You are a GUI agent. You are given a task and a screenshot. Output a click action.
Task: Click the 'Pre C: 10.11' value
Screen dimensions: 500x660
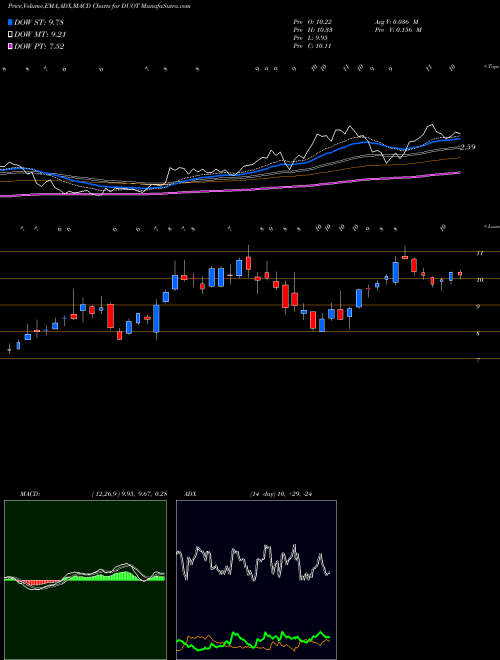(x=313, y=46)
